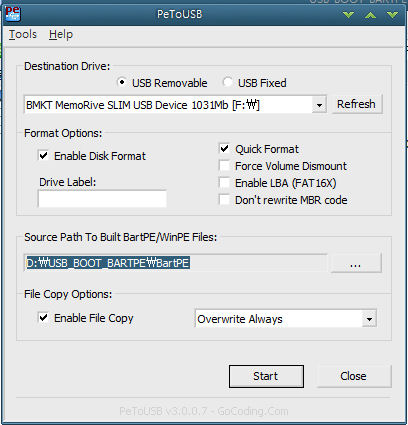The image size is (408, 425).
Task: Click the first green down-arrow title bar icon
Action: 348,15
